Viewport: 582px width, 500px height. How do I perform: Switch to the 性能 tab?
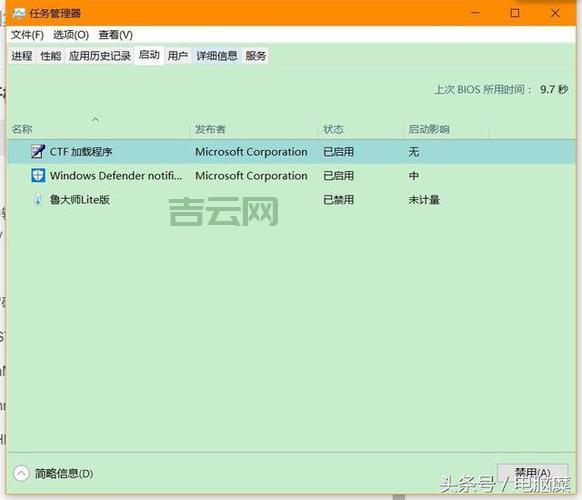[50, 56]
